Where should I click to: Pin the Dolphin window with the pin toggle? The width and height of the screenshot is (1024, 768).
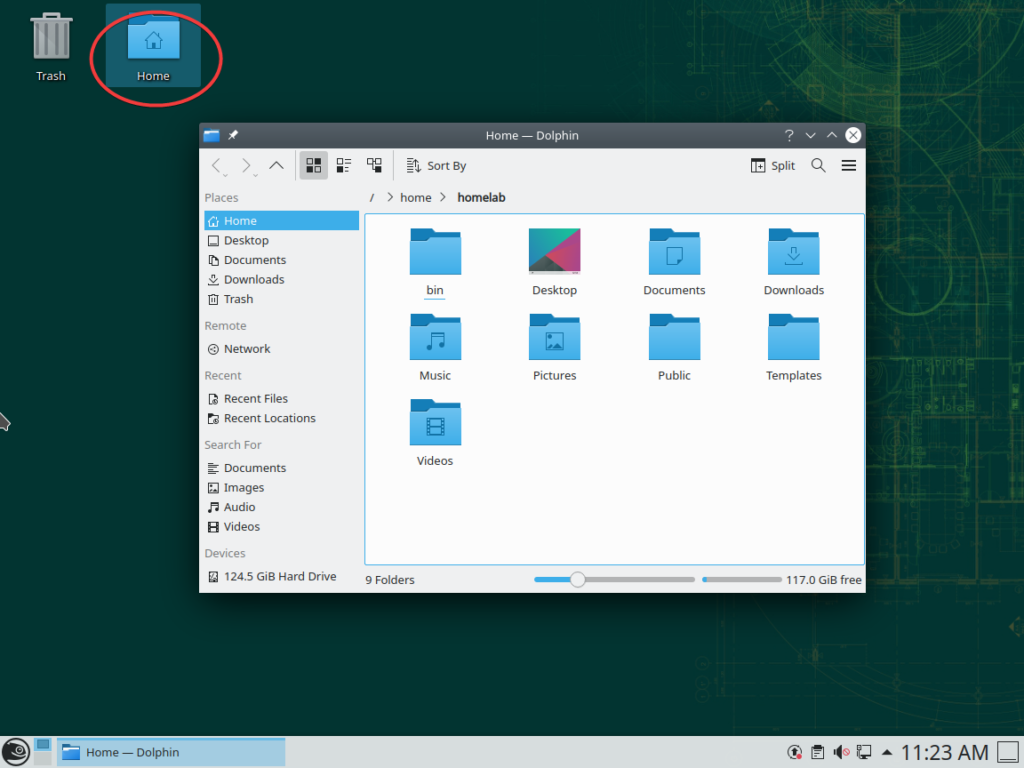coord(233,135)
